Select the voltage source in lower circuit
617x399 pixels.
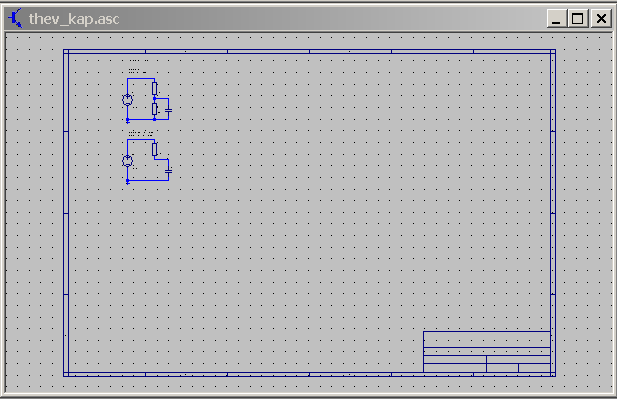click(x=127, y=161)
